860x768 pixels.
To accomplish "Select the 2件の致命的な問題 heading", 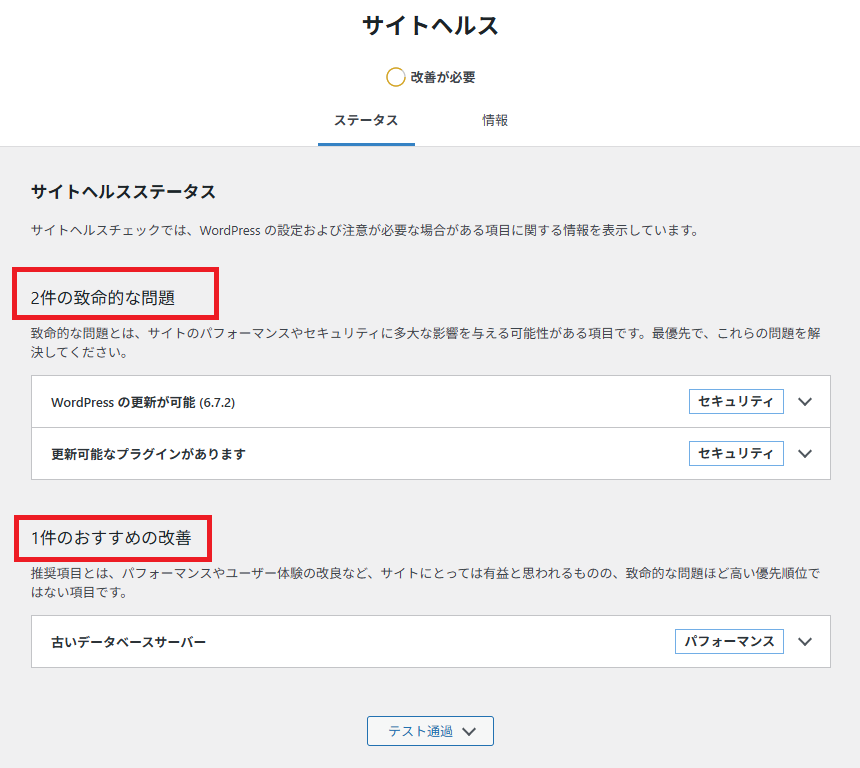I will point(103,297).
